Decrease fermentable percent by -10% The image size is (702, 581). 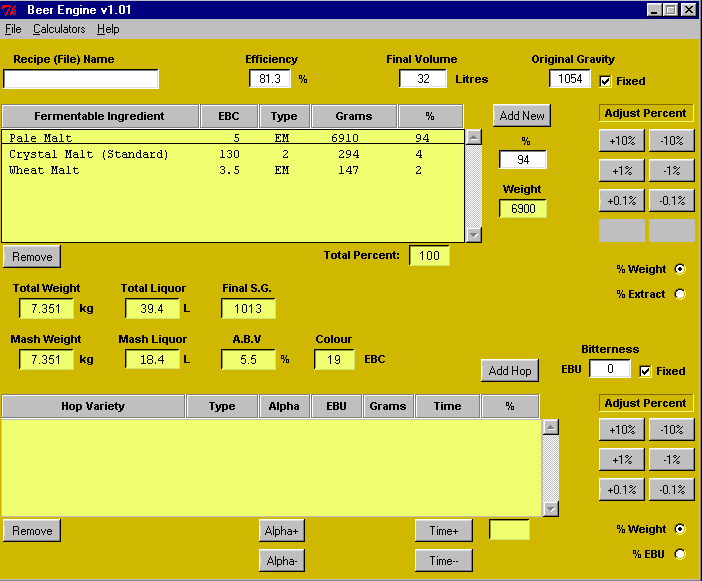coord(672,141)
